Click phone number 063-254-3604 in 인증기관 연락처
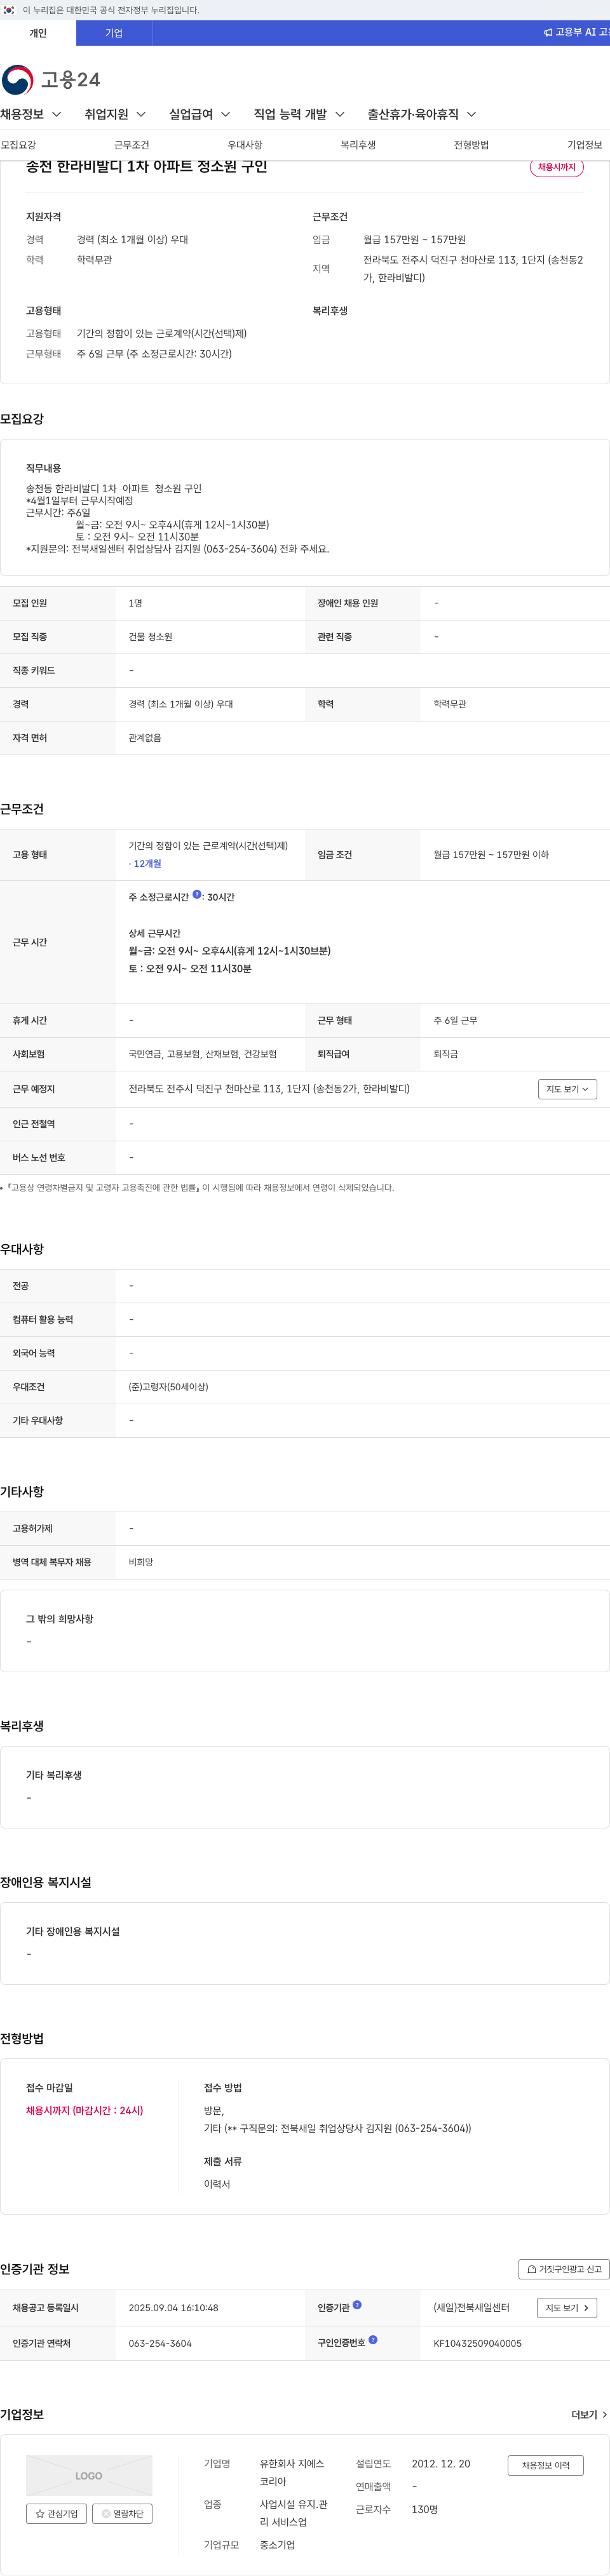The image size is (610, 2576). [160, 2343]
